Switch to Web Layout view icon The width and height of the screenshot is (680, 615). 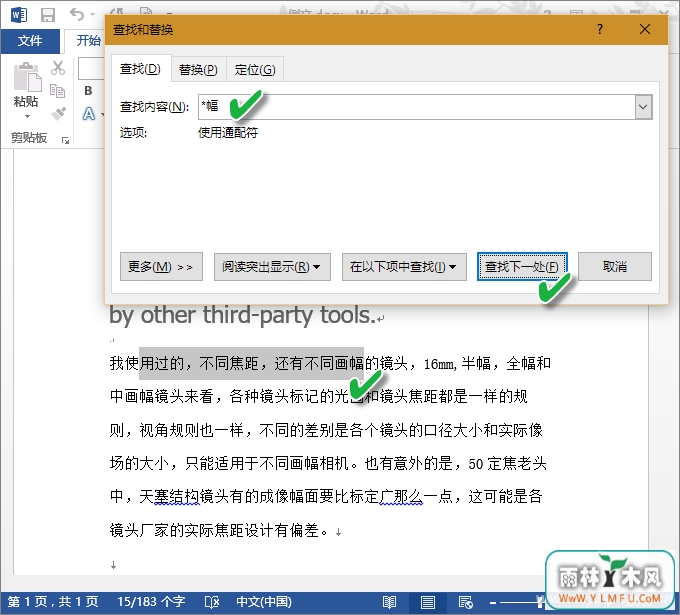(x=465, y=602)
